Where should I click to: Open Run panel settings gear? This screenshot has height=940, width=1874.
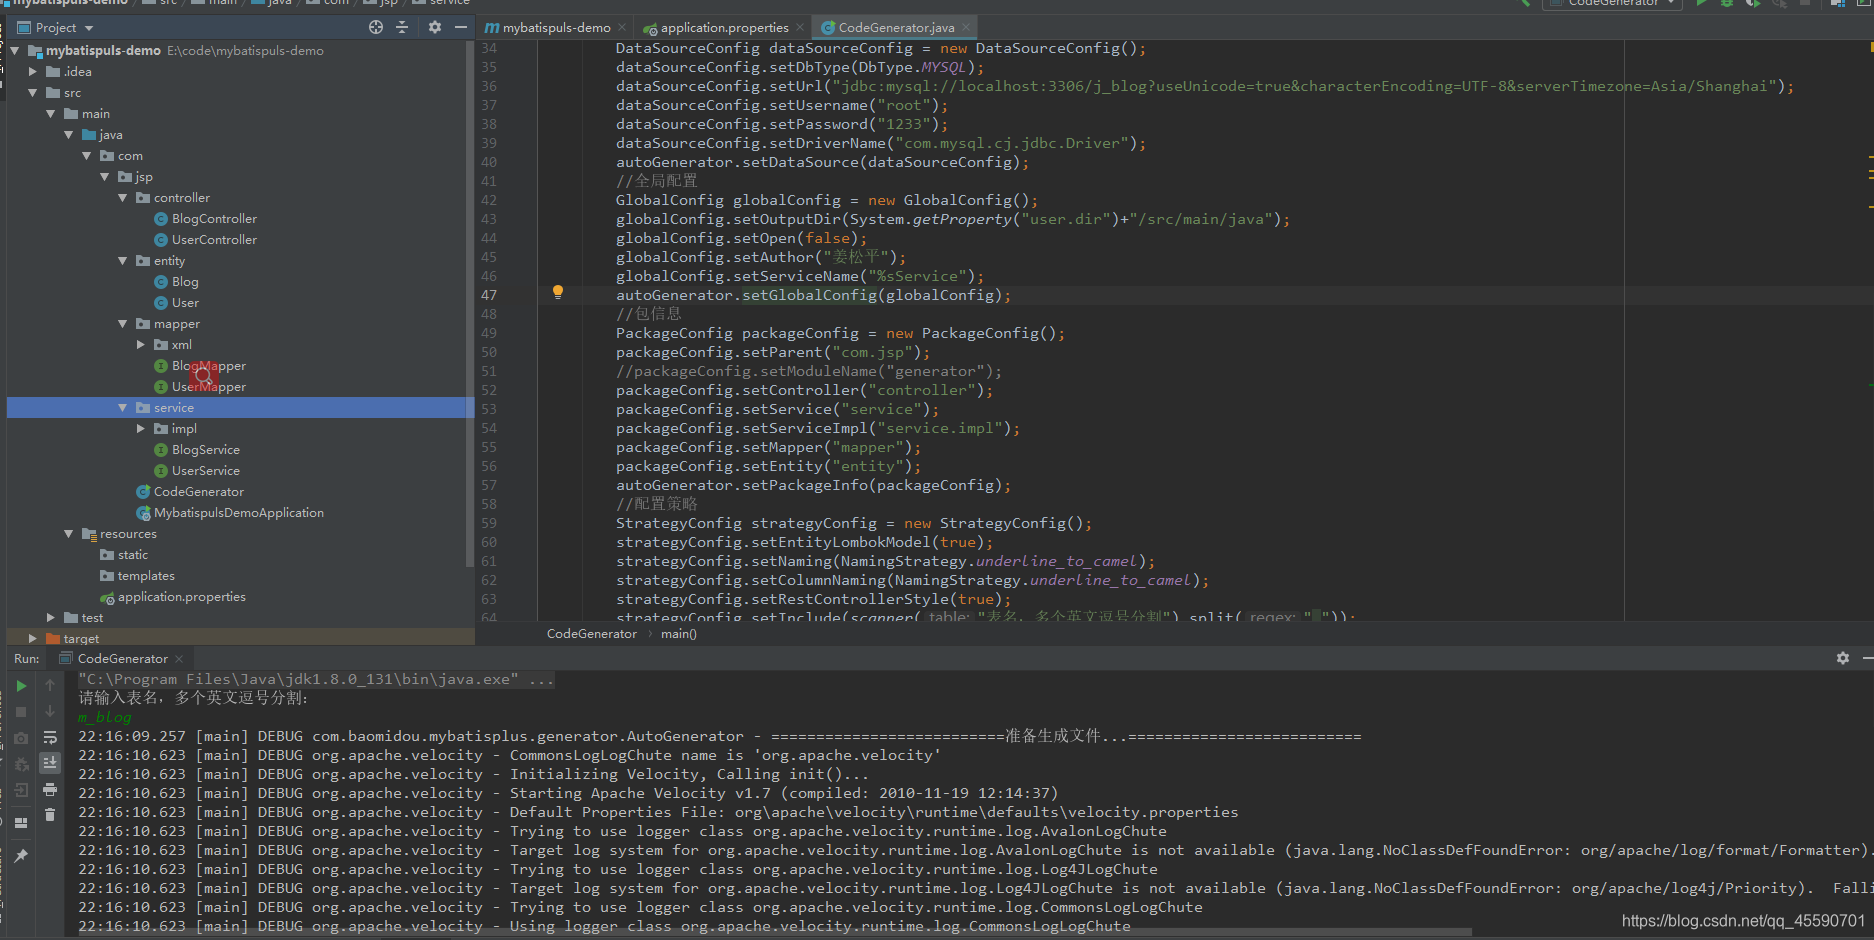pyautogui.click(x=1842, y=658)
